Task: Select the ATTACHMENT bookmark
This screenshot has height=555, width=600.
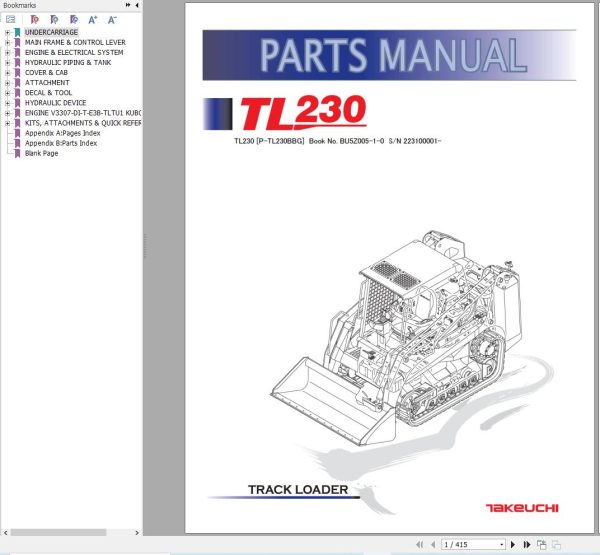Action: 47,83
